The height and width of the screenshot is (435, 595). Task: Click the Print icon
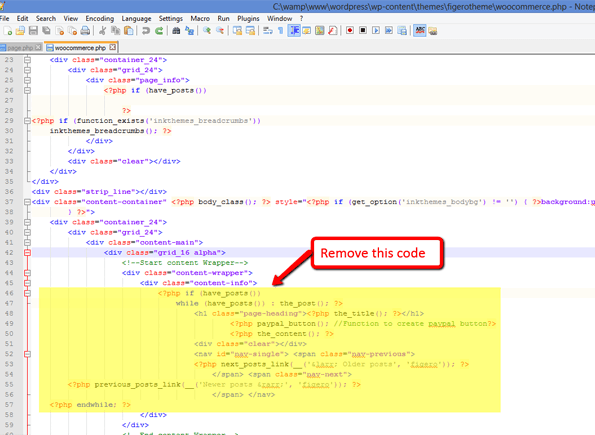(x=85, y=31)
